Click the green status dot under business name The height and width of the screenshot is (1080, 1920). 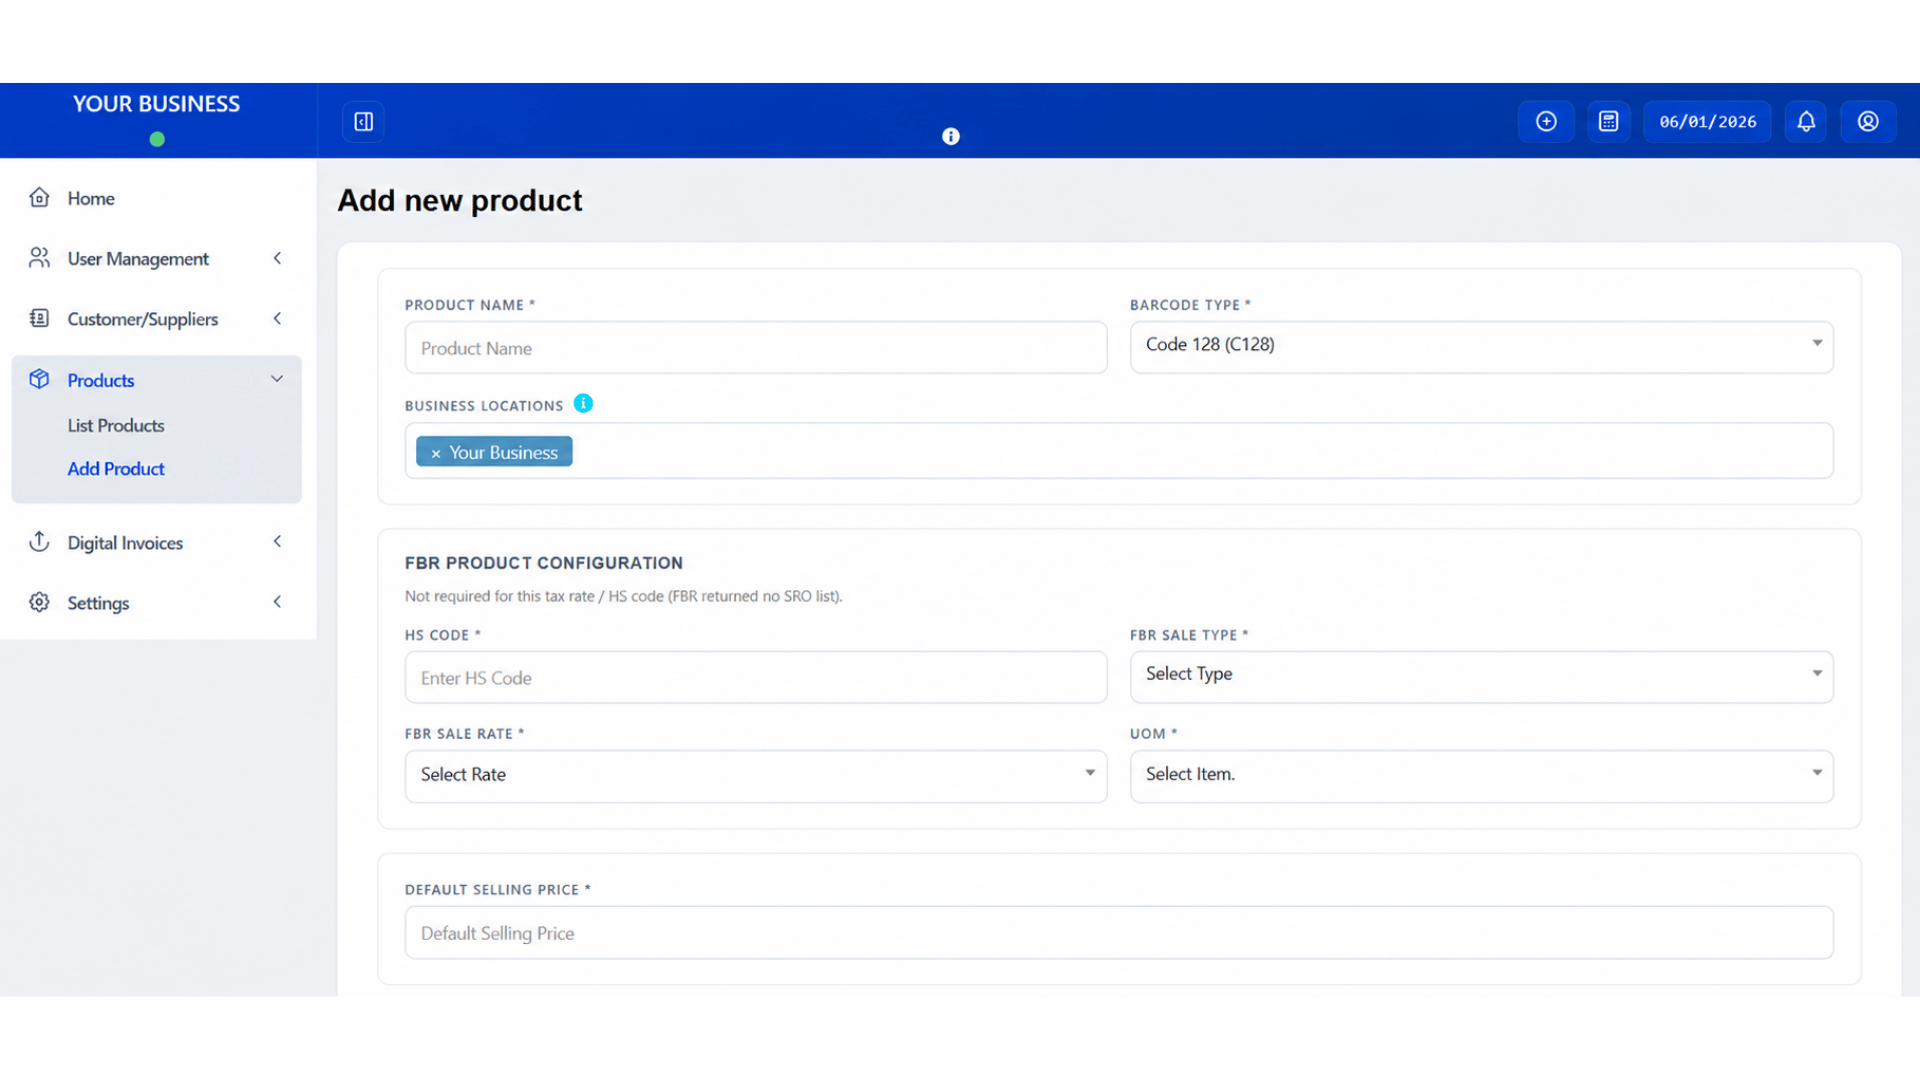(x=157, y=139)
